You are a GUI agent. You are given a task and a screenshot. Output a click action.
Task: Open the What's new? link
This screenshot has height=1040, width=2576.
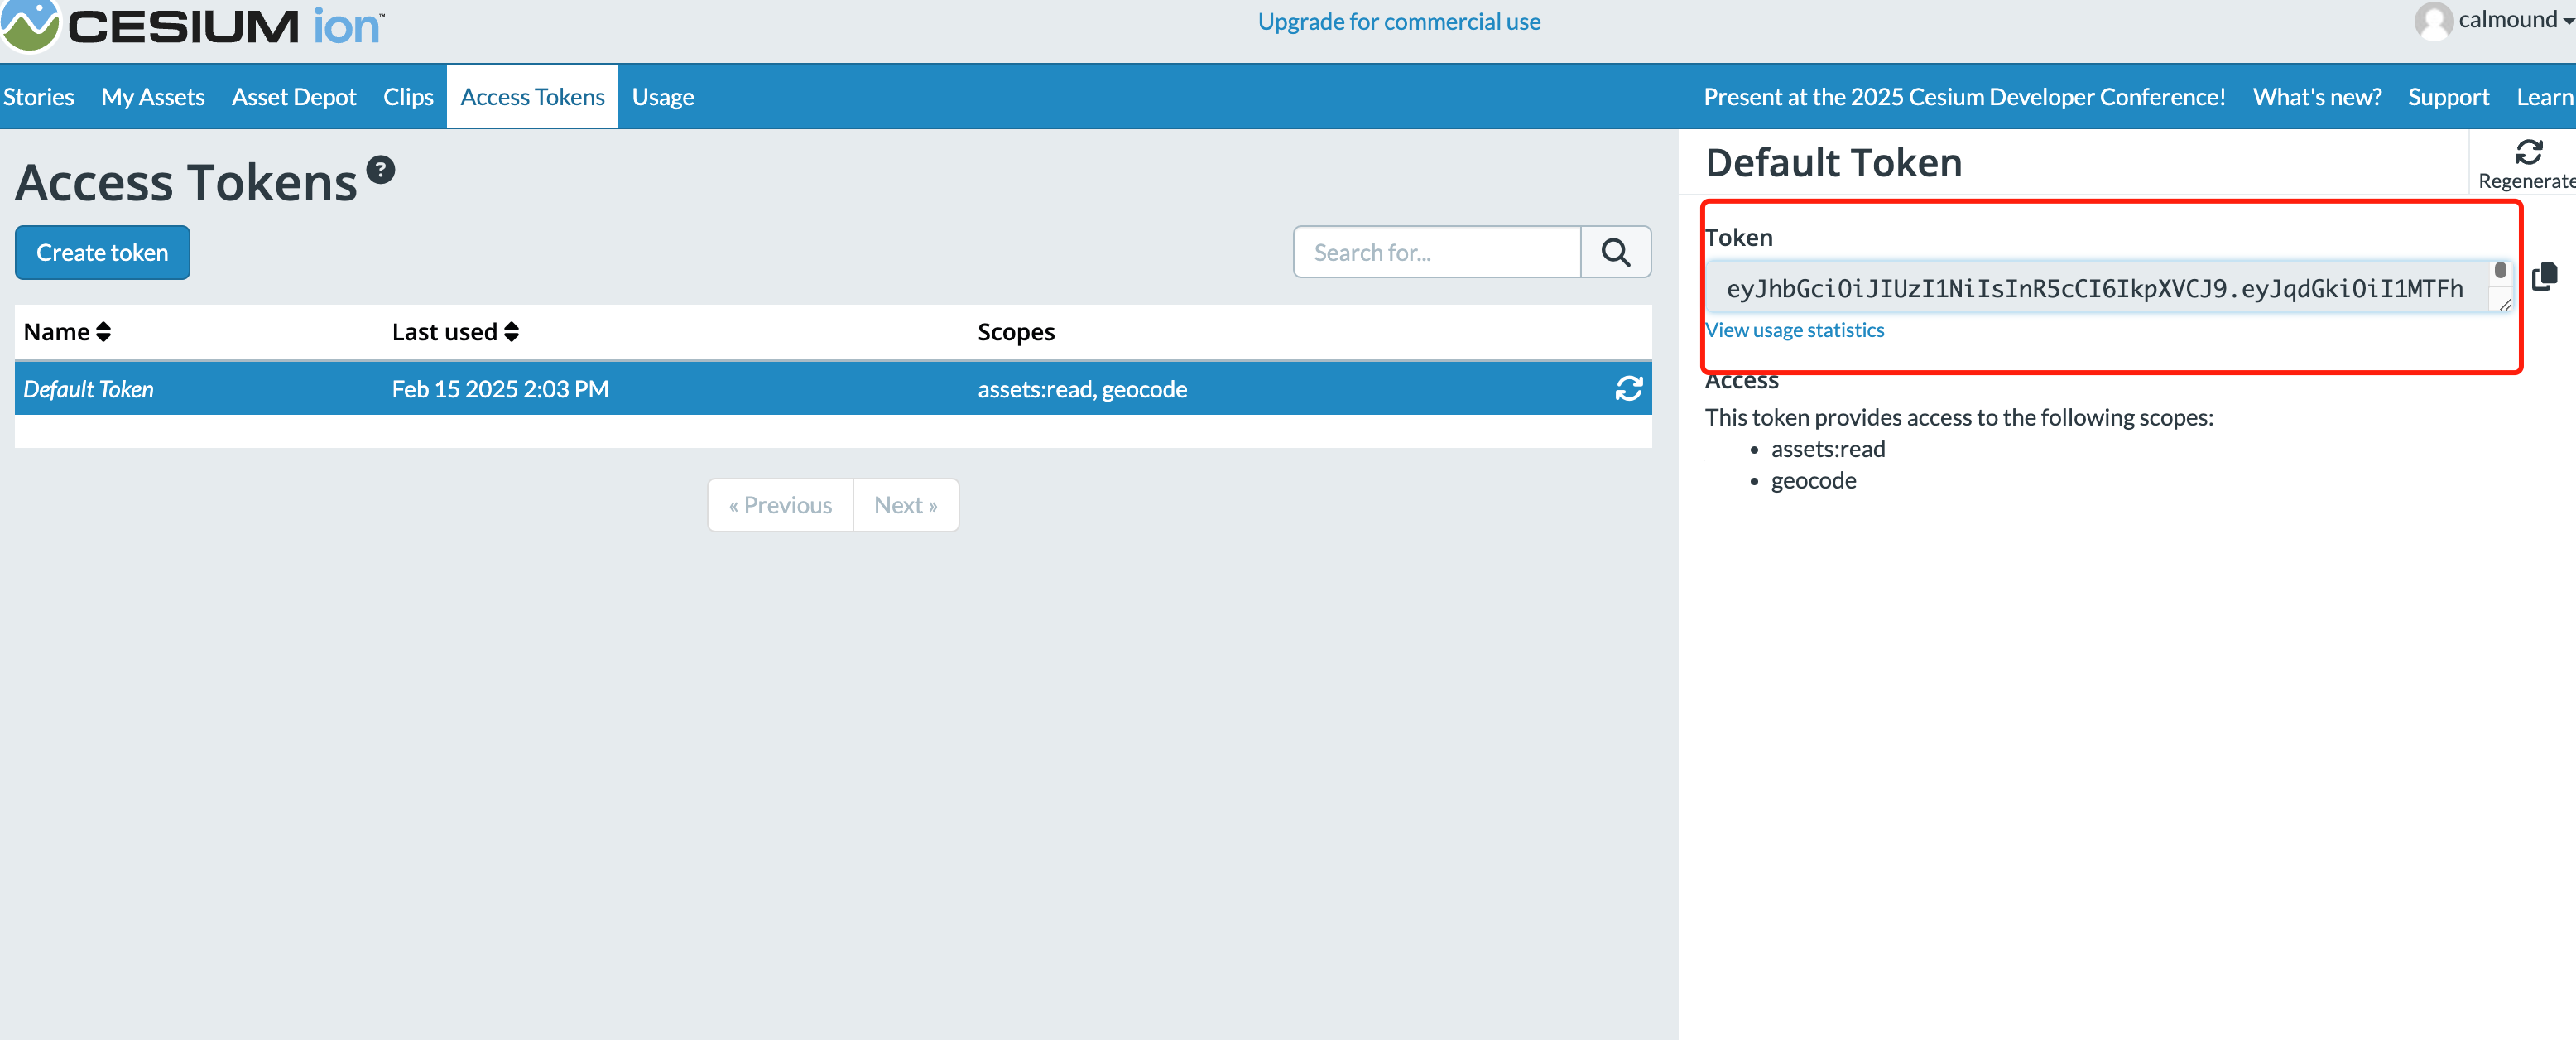(x=2316, y=97)
